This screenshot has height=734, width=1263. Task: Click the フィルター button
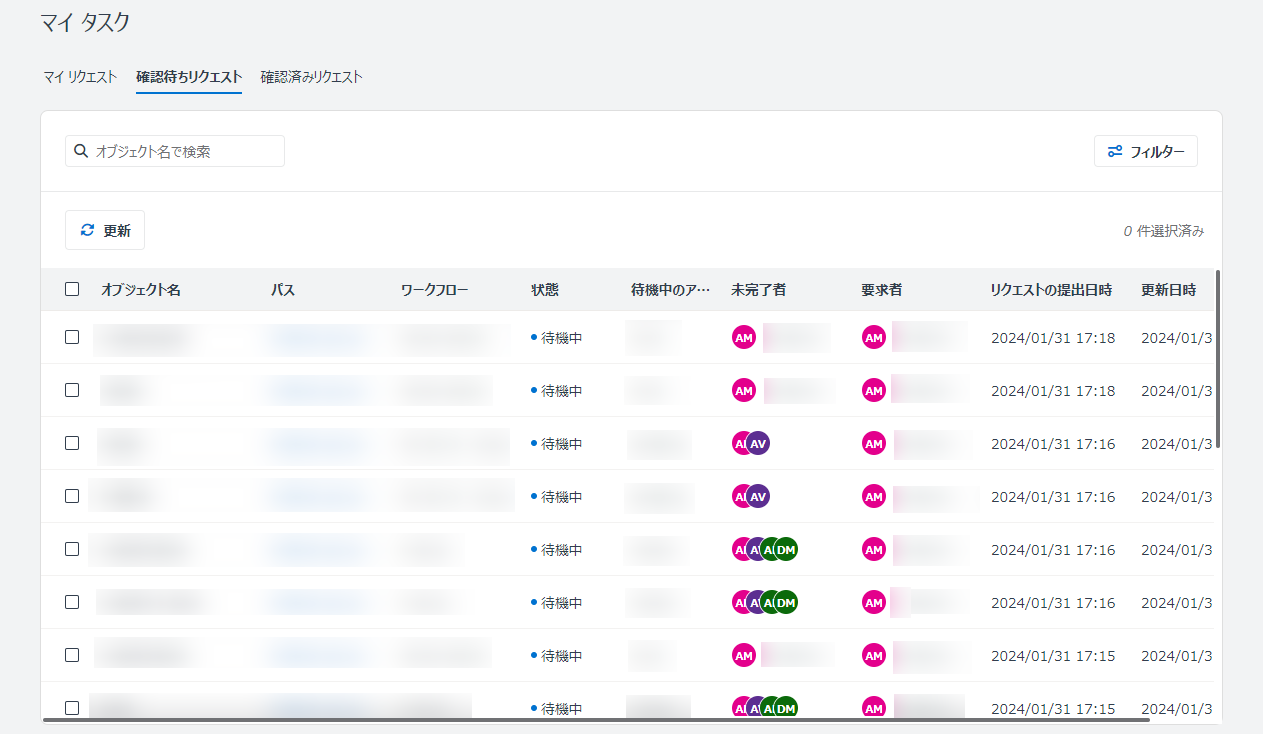(1146, 152)
